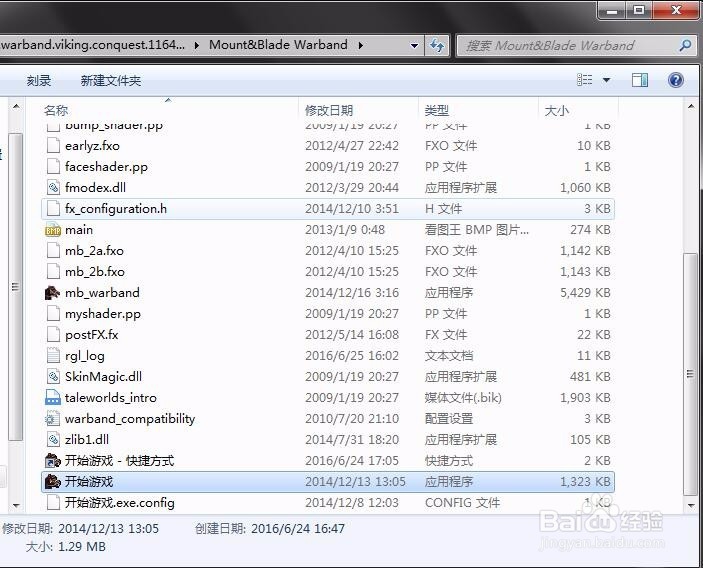Click the faceshader.pp file icon
703x568 pixels.
(53, 167)
